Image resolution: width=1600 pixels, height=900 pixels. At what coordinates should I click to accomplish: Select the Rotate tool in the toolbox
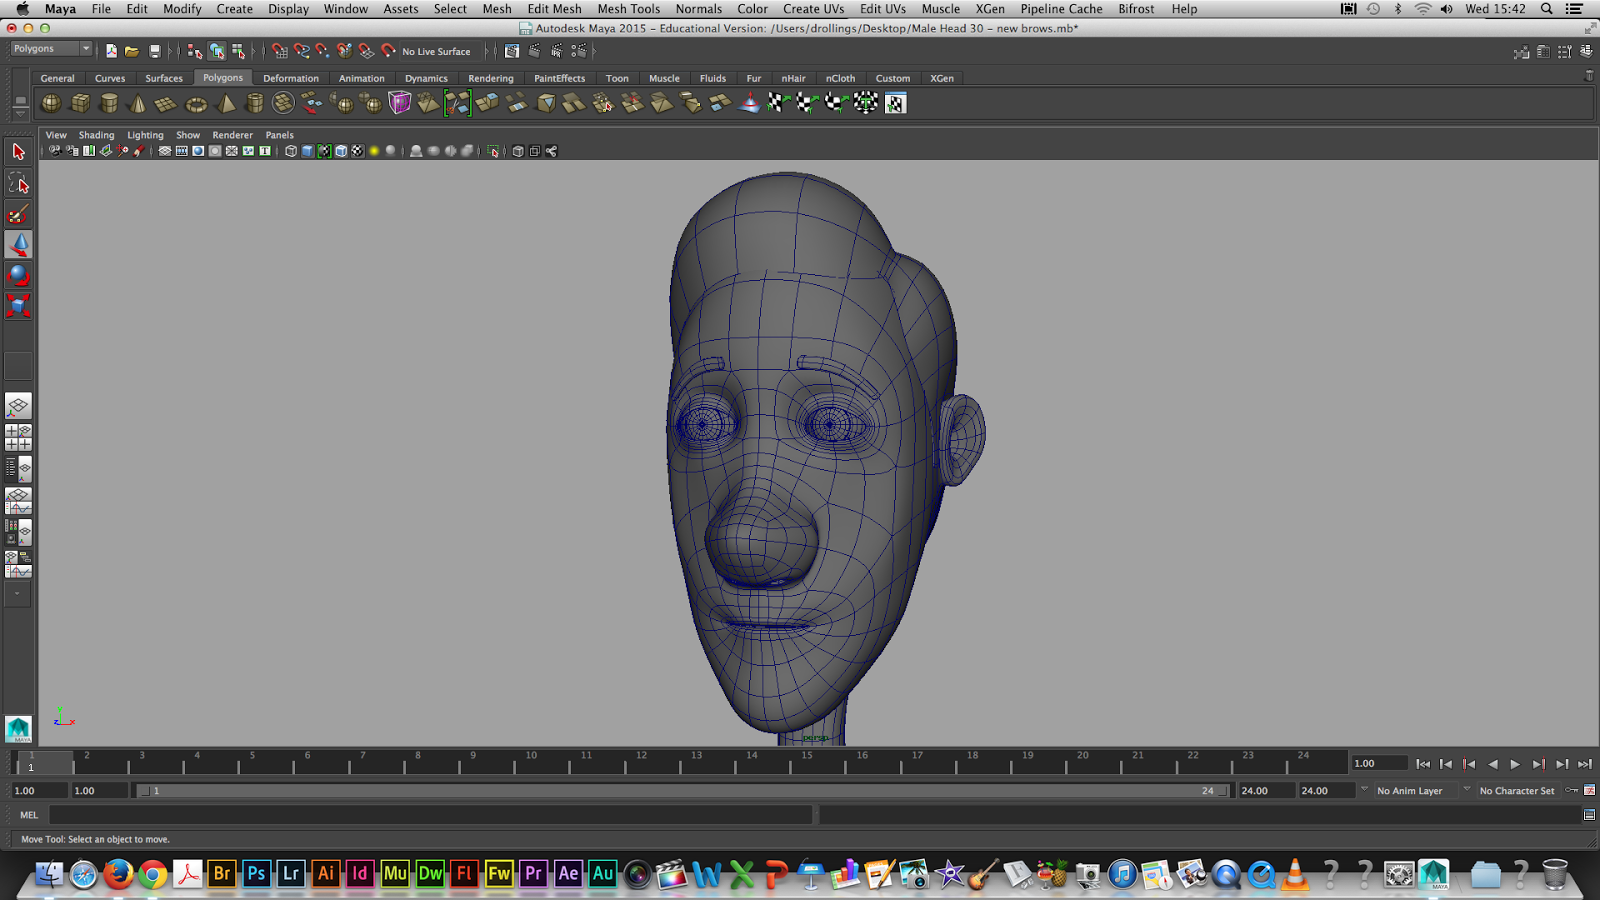pyautogui.click(x=18, y=275)
